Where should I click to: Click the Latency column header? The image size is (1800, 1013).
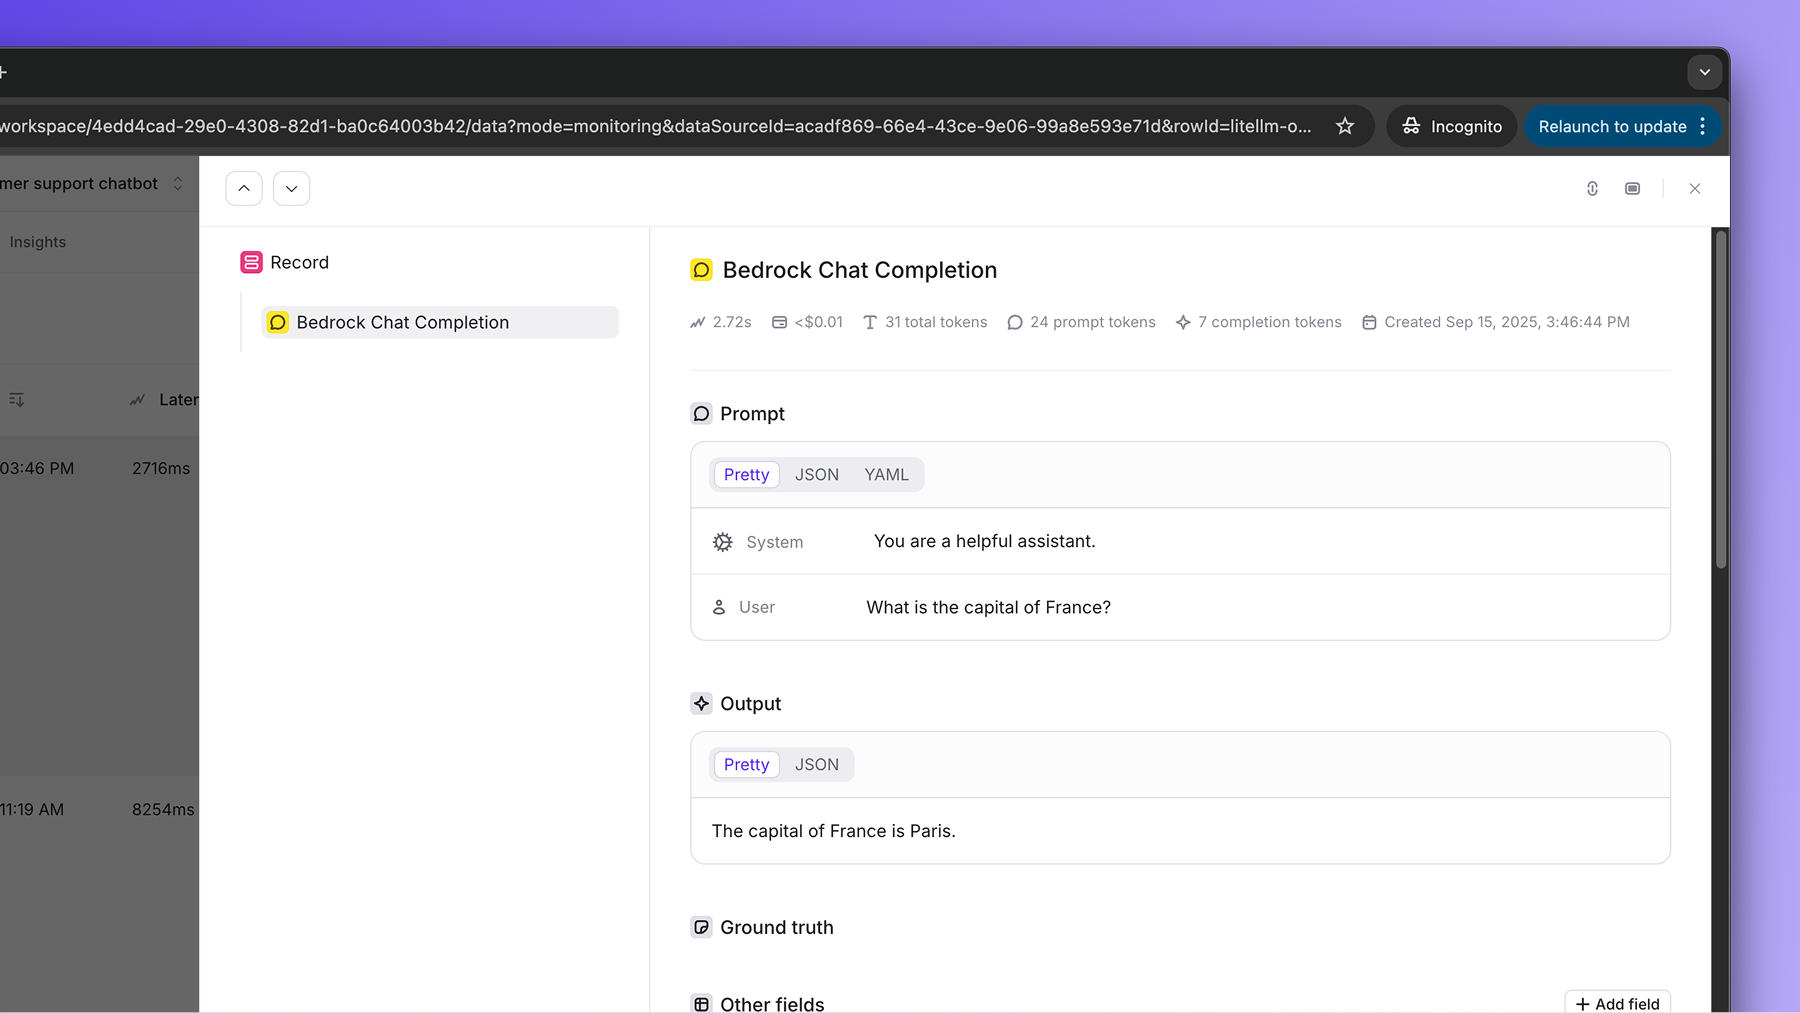(165, 400)
